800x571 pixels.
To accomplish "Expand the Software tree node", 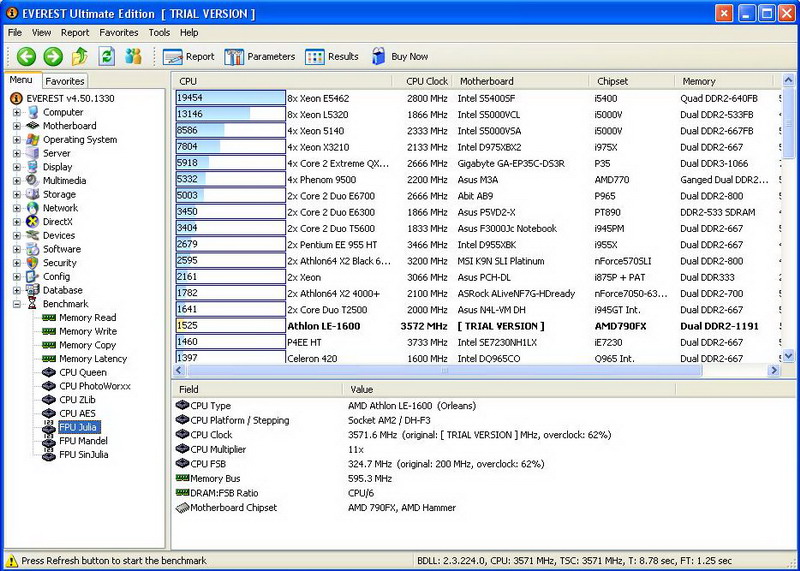I will point(17,249).
